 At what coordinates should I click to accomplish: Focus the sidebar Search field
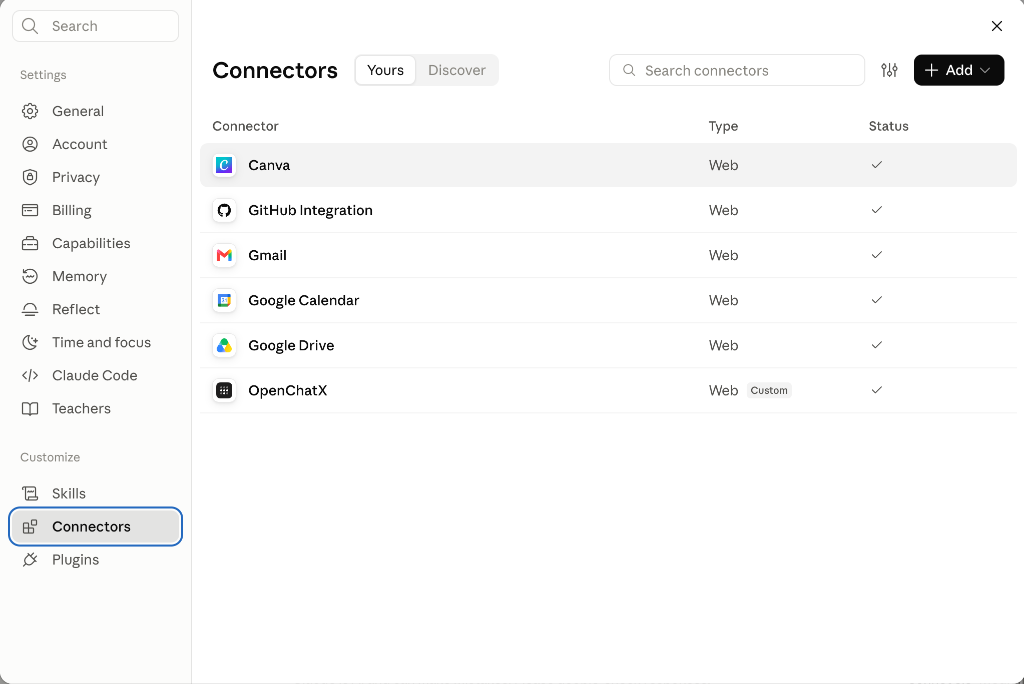(x=95, y=26)
